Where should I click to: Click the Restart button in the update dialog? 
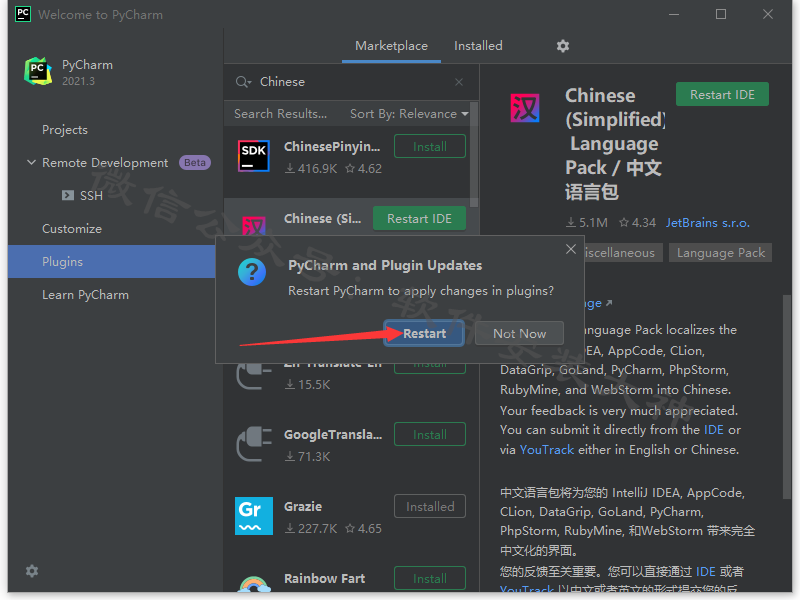424,334
